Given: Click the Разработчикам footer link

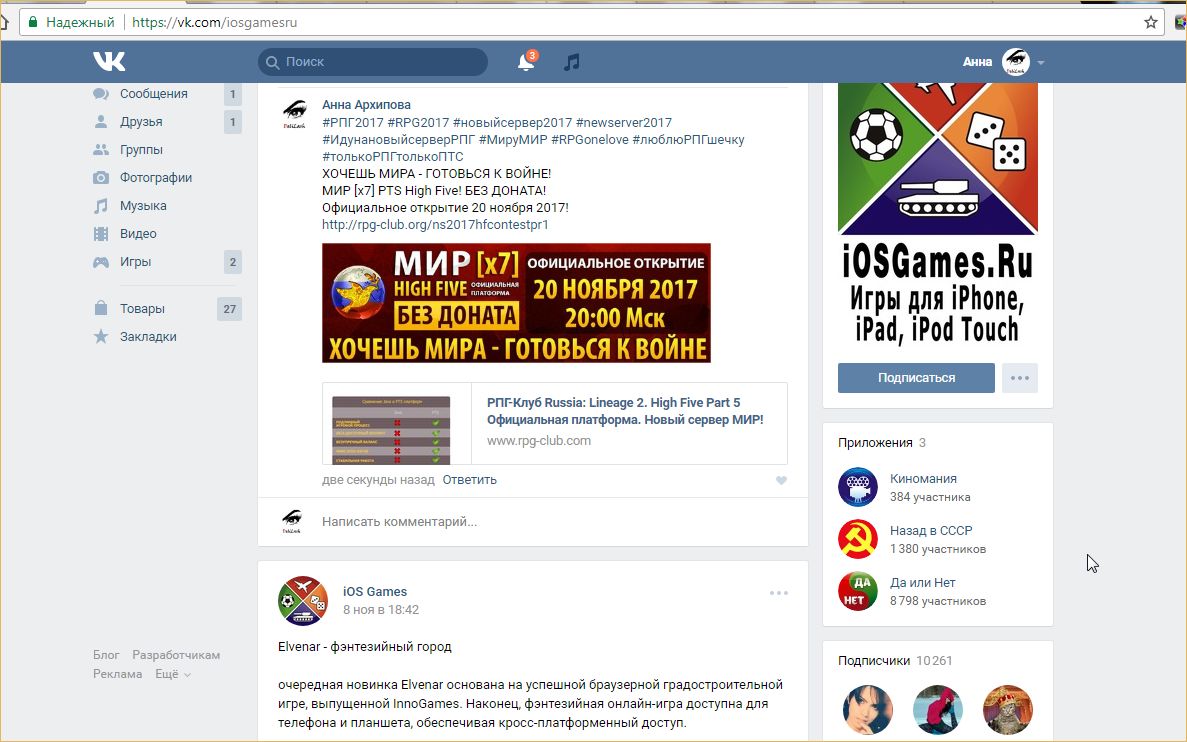Looking at the screenshot, I should click(176, 655).
